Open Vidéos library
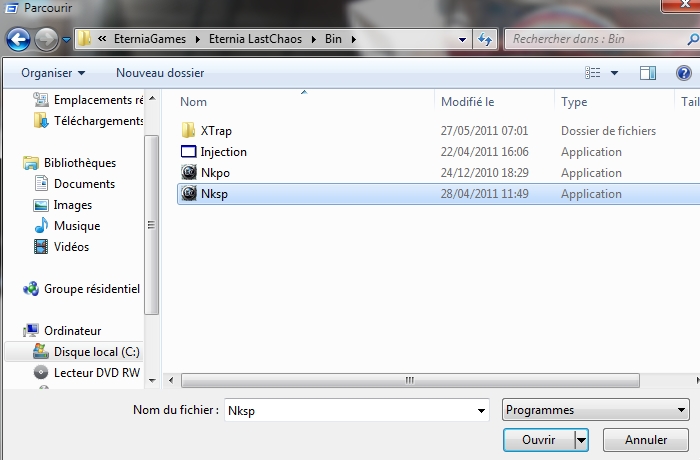The height and width of the screenshot is (460, 700). click(x=62, y=247)
